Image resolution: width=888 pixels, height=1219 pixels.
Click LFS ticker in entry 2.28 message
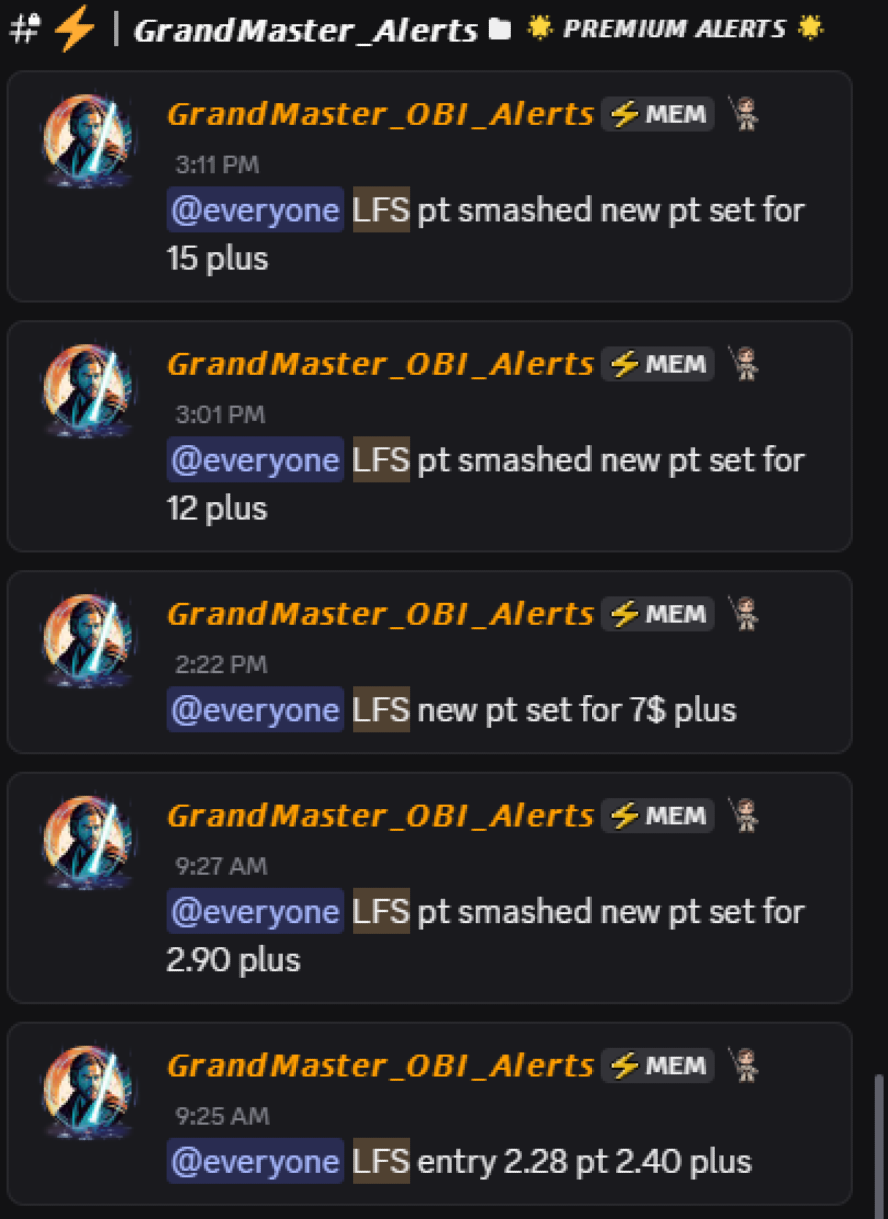[381, 1162]
